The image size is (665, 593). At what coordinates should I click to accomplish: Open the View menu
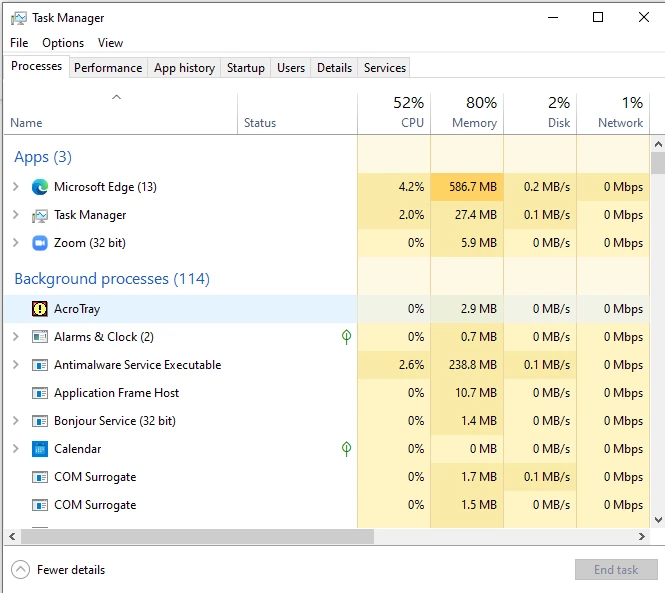coord(110,43)
